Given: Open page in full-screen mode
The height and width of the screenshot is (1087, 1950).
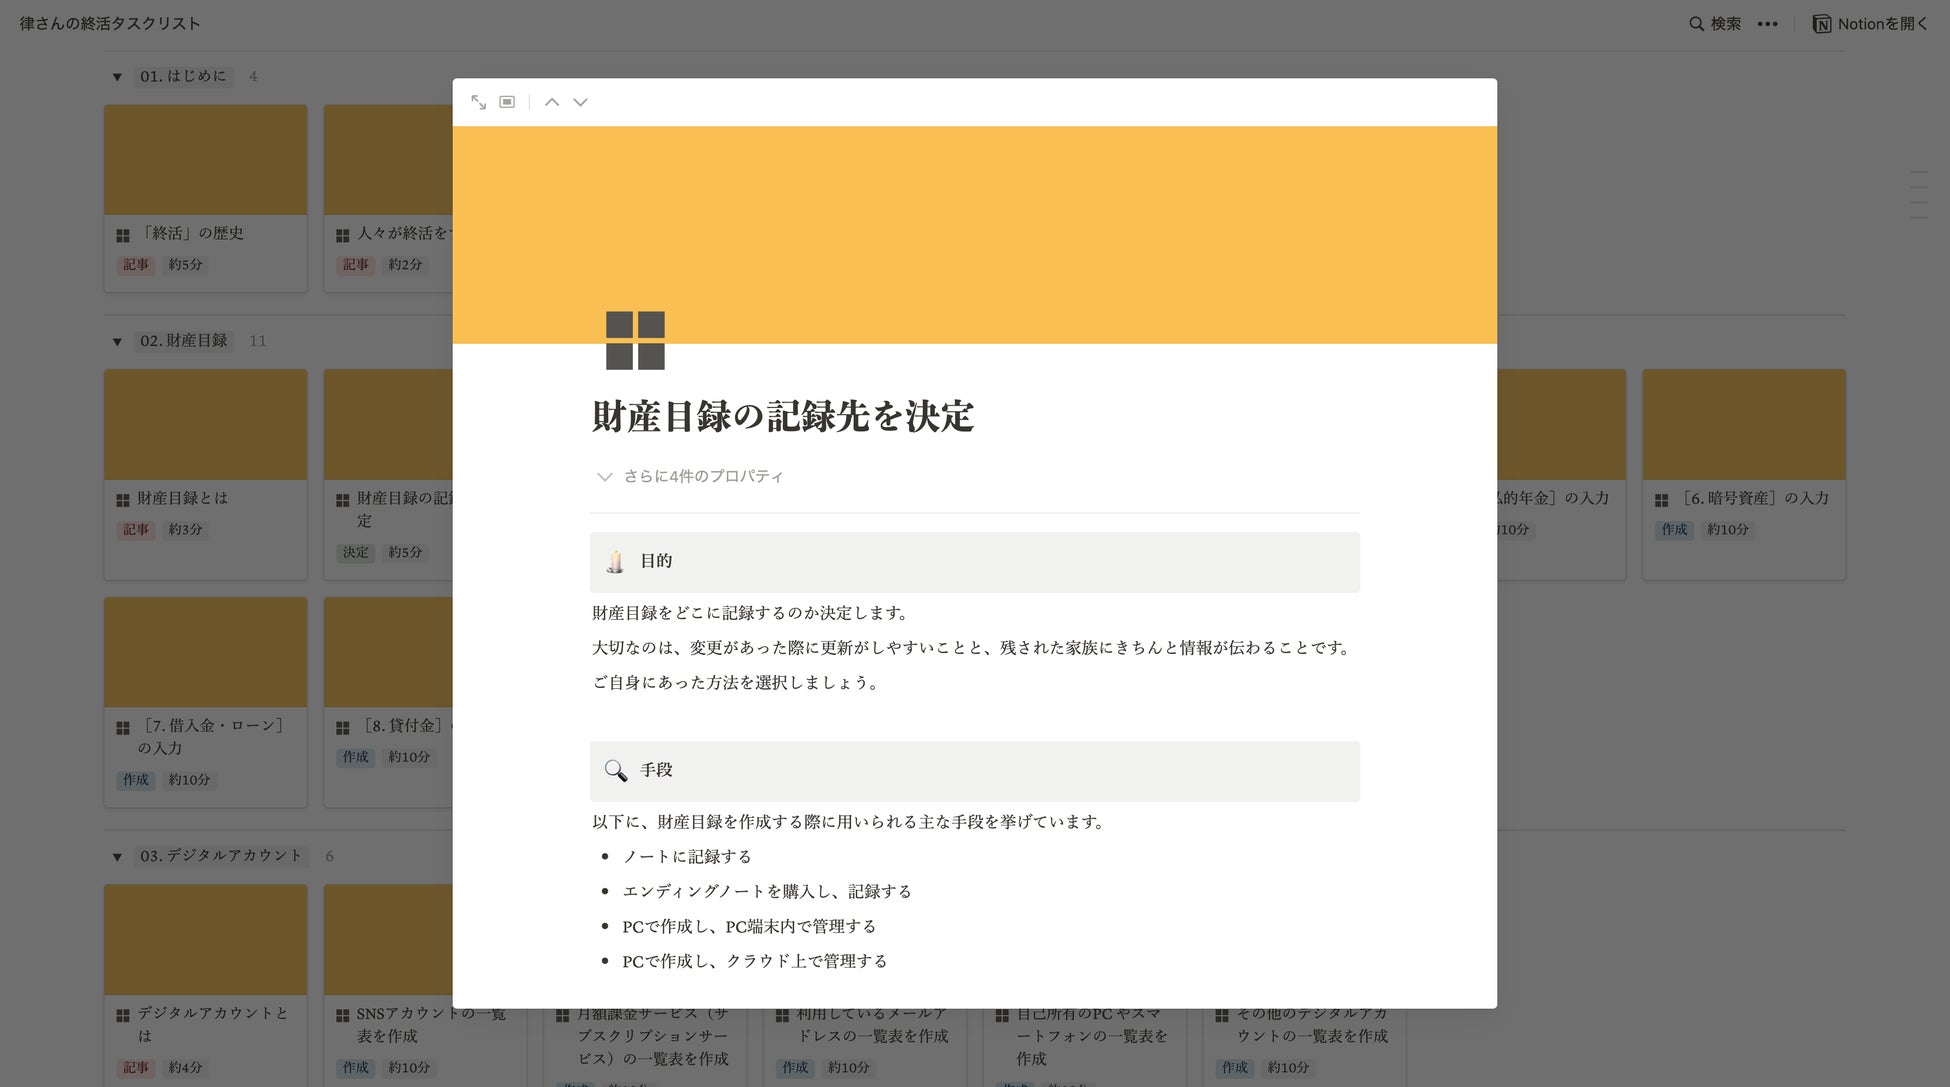Looking at the screenshot, I should [x=478, y=102].
